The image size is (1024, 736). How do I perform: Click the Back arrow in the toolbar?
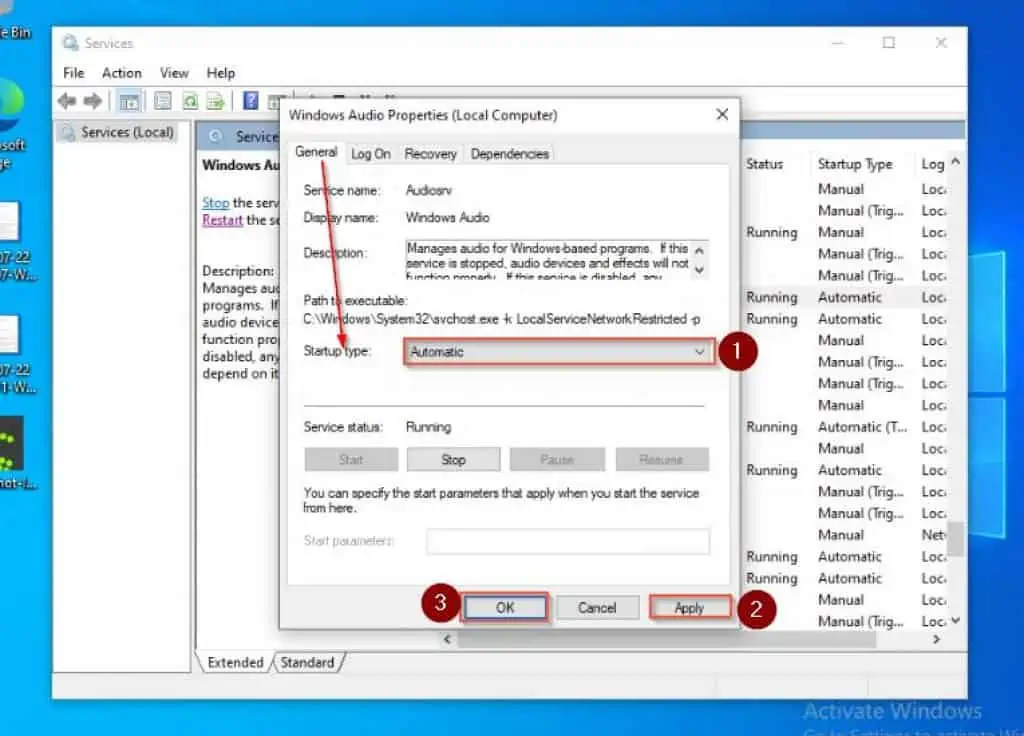[x=67, y=101]
